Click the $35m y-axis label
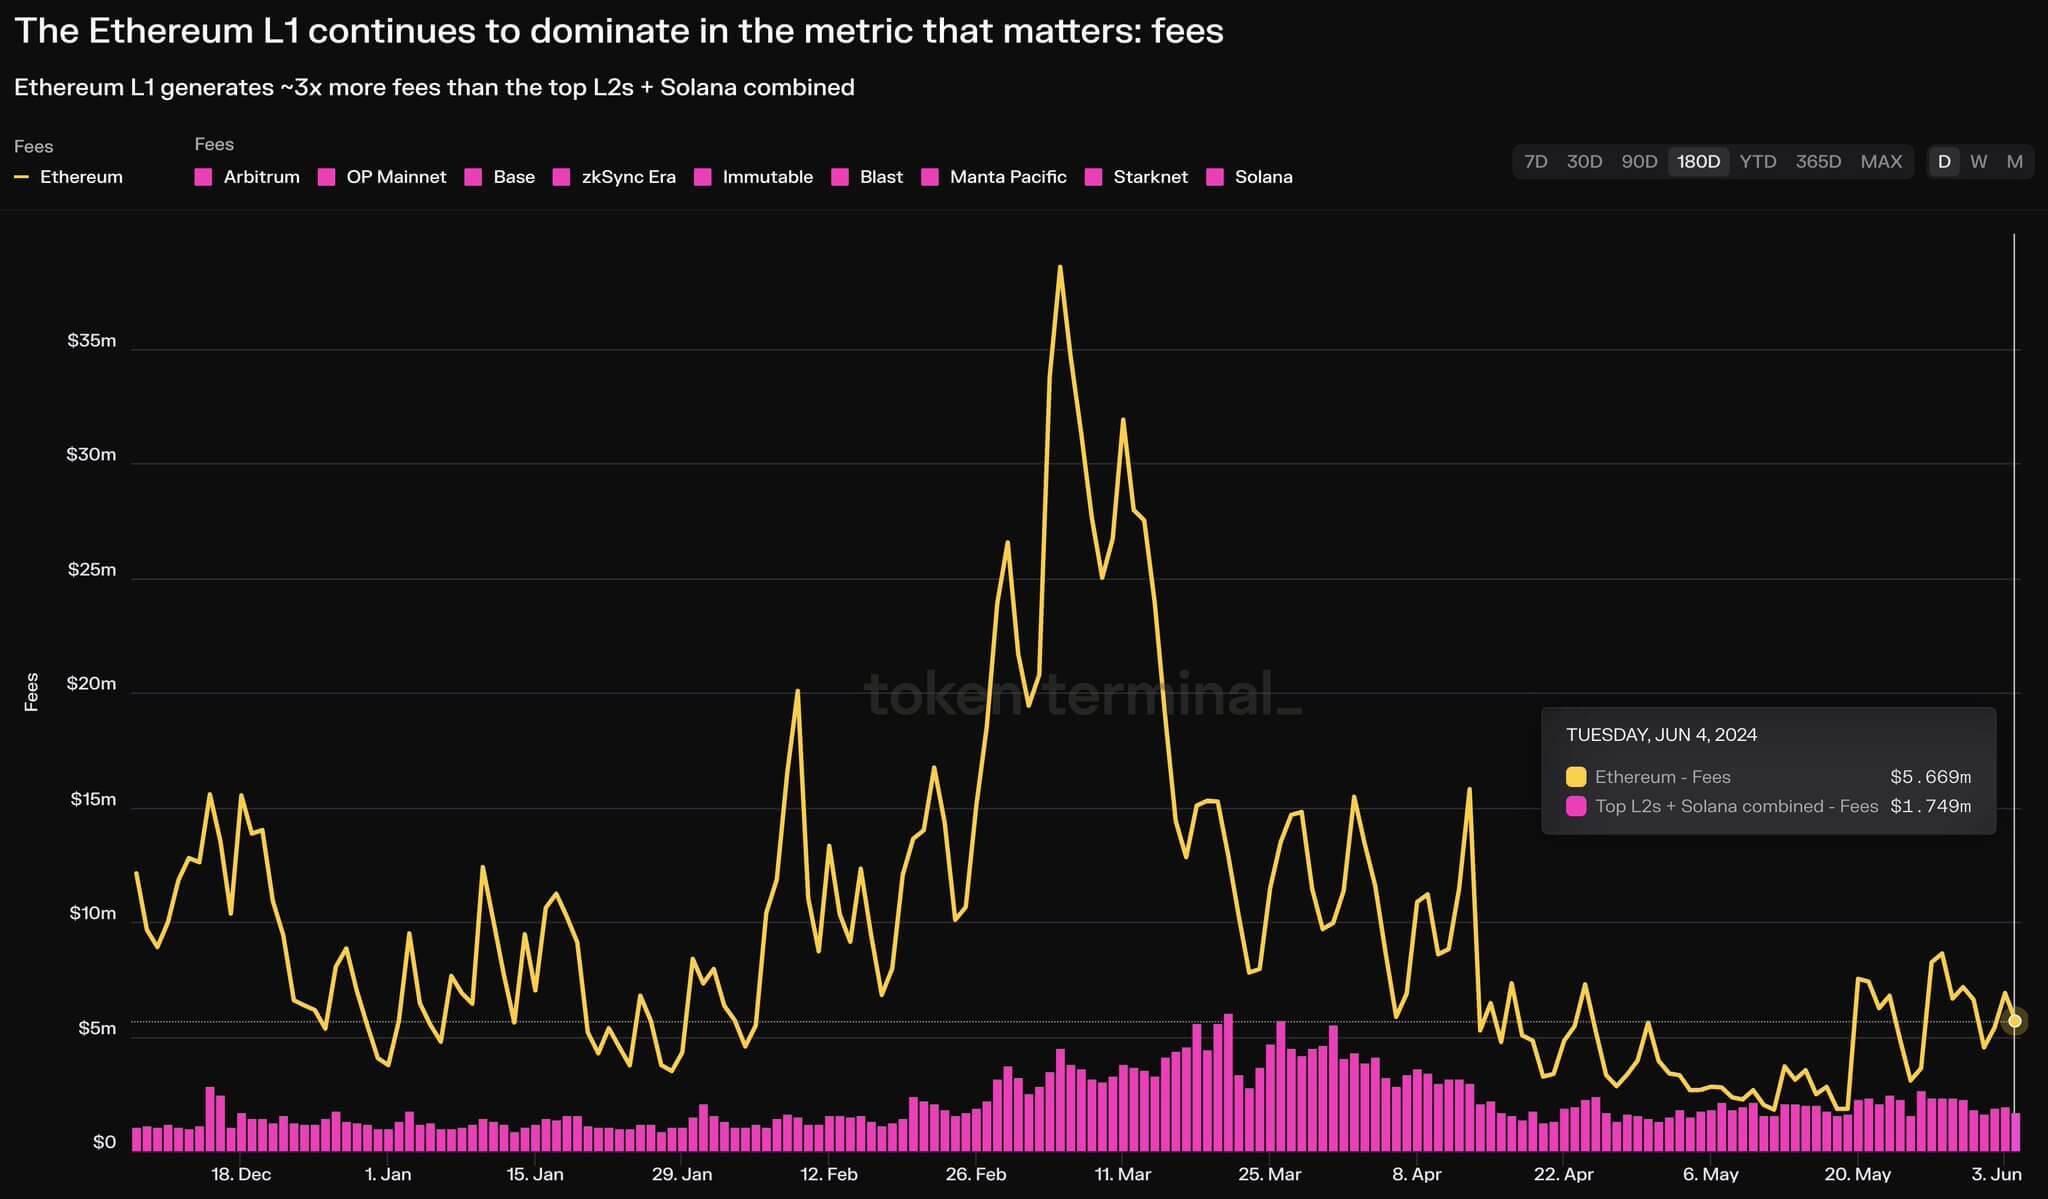The width and height of the screenshot is (2048, 1199). tap(92, 341)
